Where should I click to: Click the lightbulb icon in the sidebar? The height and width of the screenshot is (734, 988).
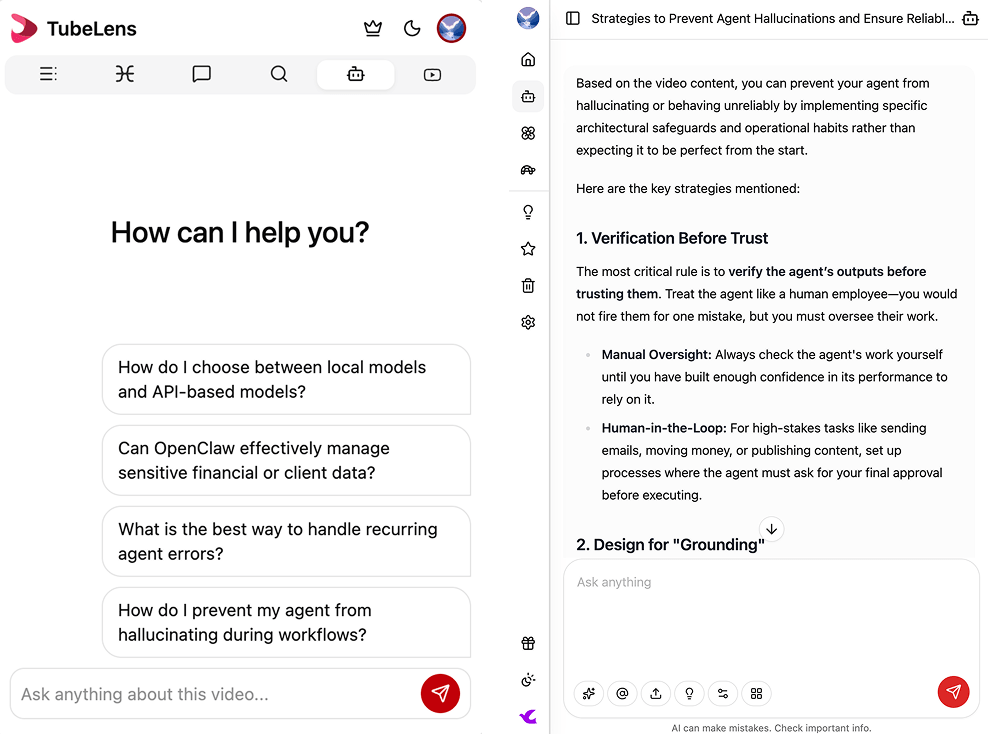[528, 212]
